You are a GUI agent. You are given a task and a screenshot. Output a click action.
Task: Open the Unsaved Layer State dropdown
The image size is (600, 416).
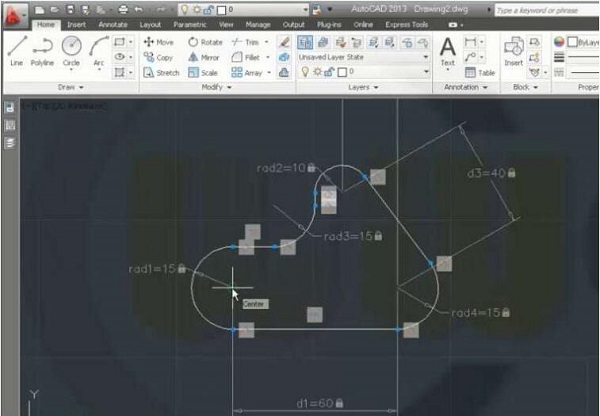(364, 57)
